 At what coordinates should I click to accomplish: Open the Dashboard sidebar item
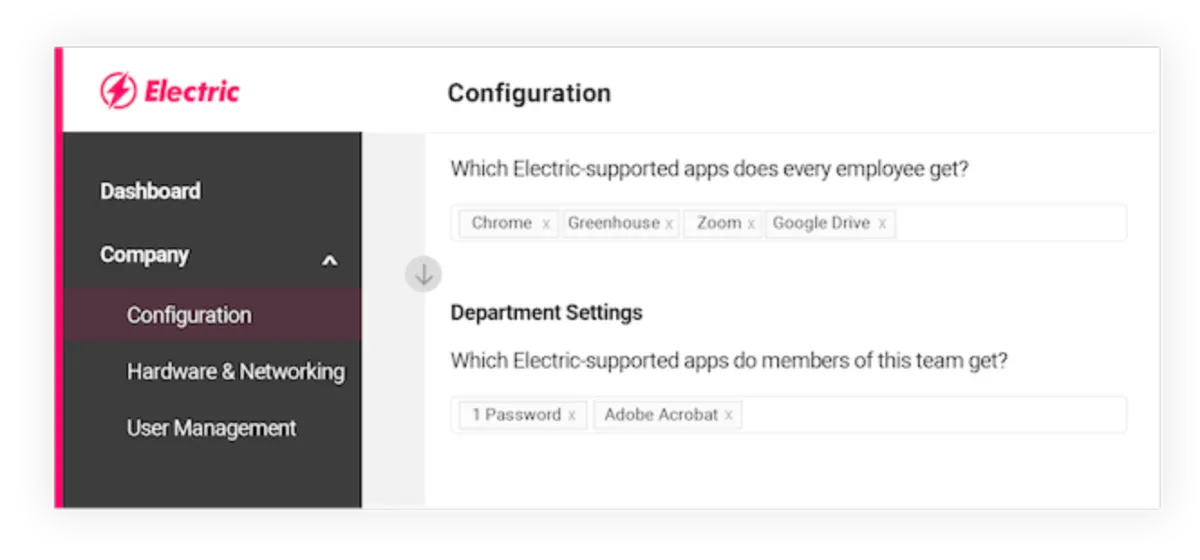(x=150, y=191)
